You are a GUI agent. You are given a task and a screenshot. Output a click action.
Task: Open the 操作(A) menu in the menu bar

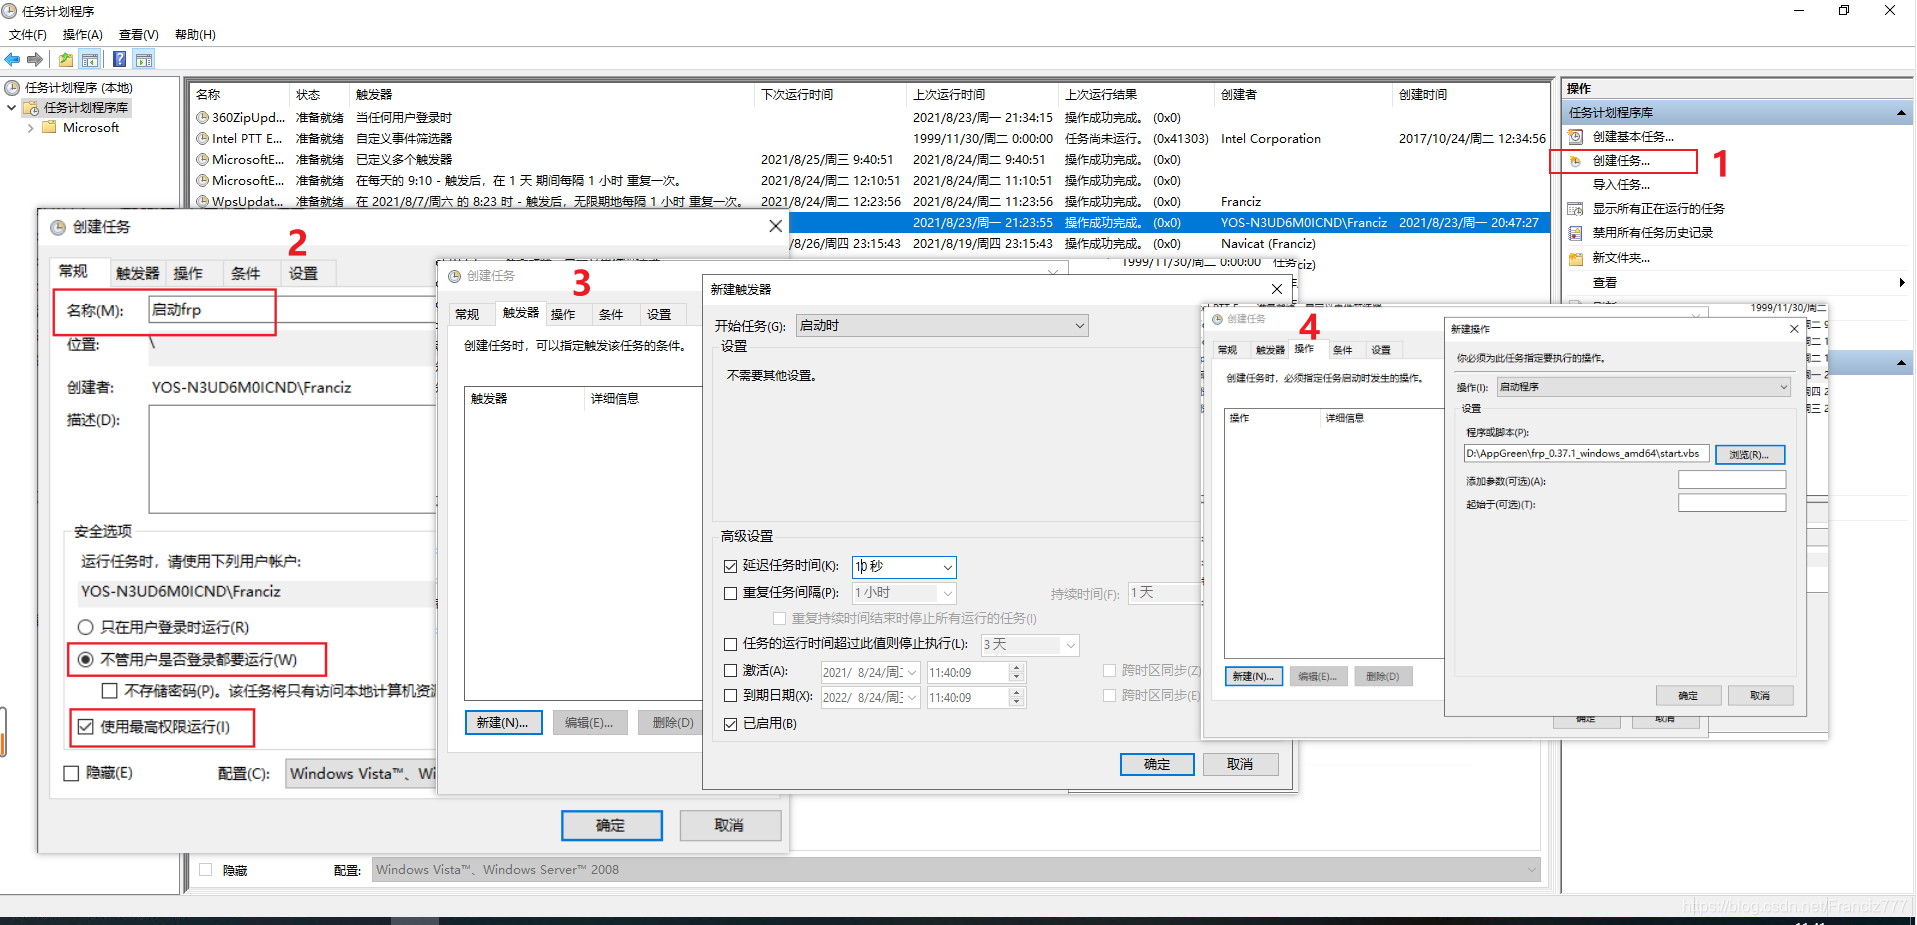click(x=83, y=35)
